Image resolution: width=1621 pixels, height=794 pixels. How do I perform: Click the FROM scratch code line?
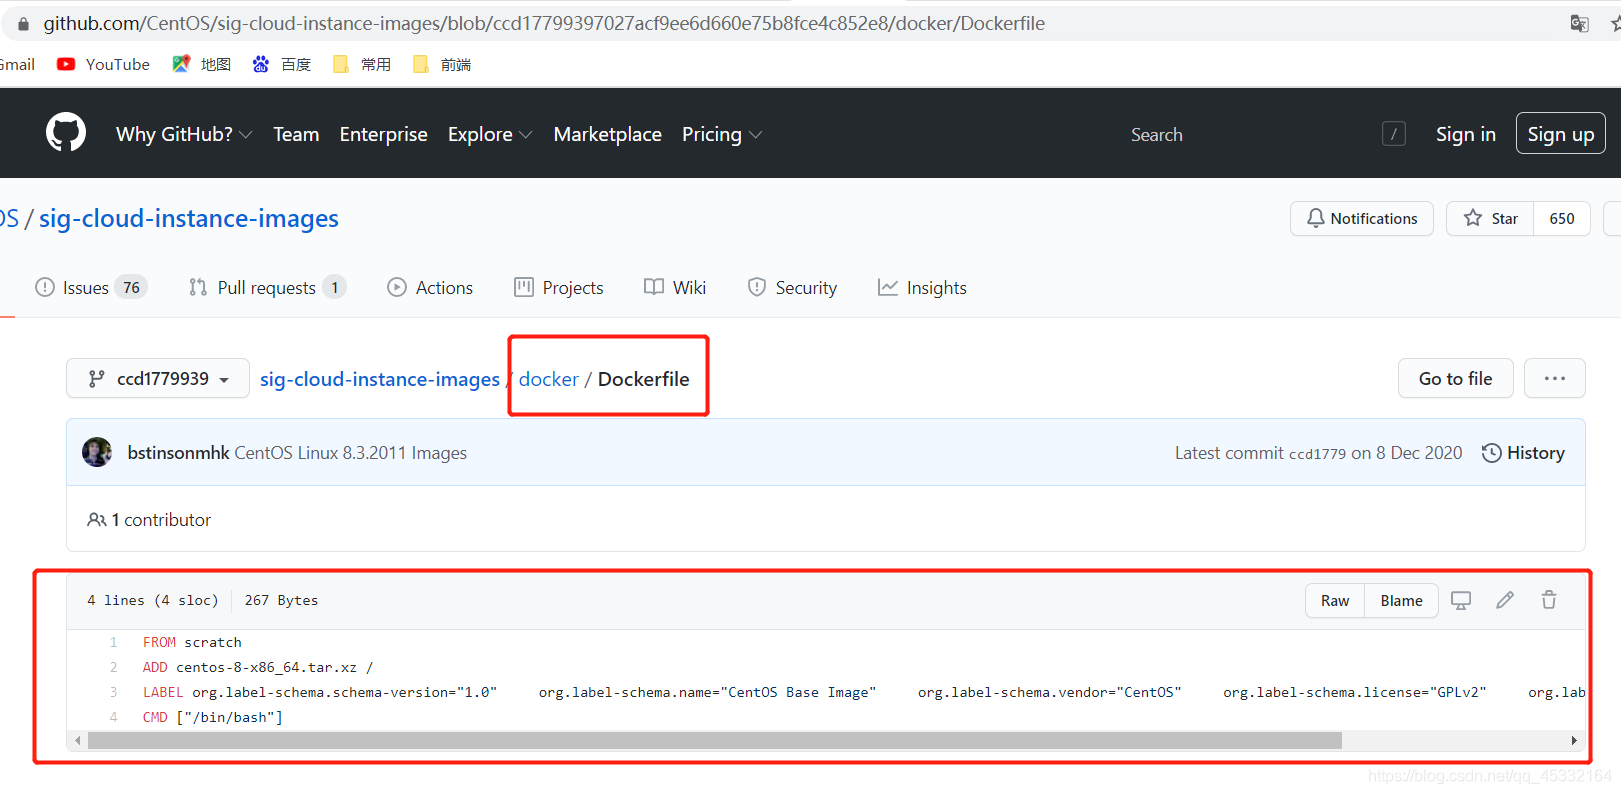click(x=192, y=642)
